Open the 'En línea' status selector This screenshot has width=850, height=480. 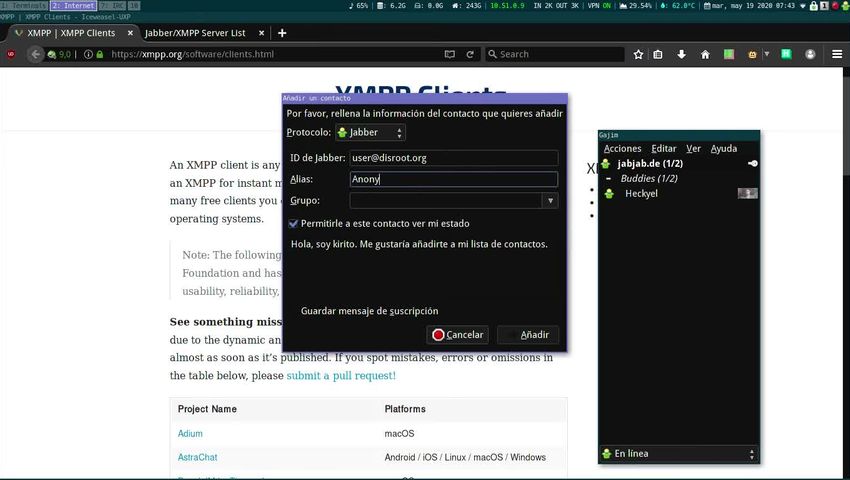679,453
